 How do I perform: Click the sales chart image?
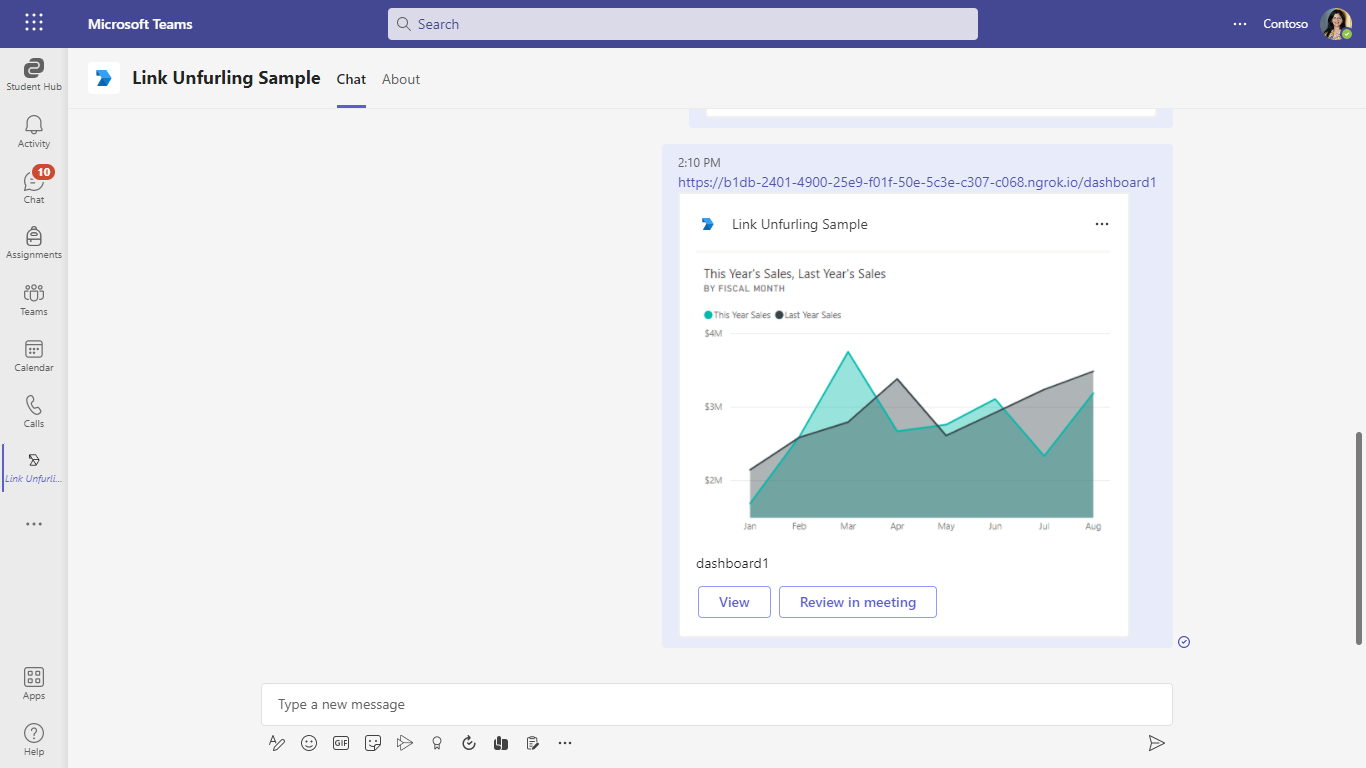904,398
